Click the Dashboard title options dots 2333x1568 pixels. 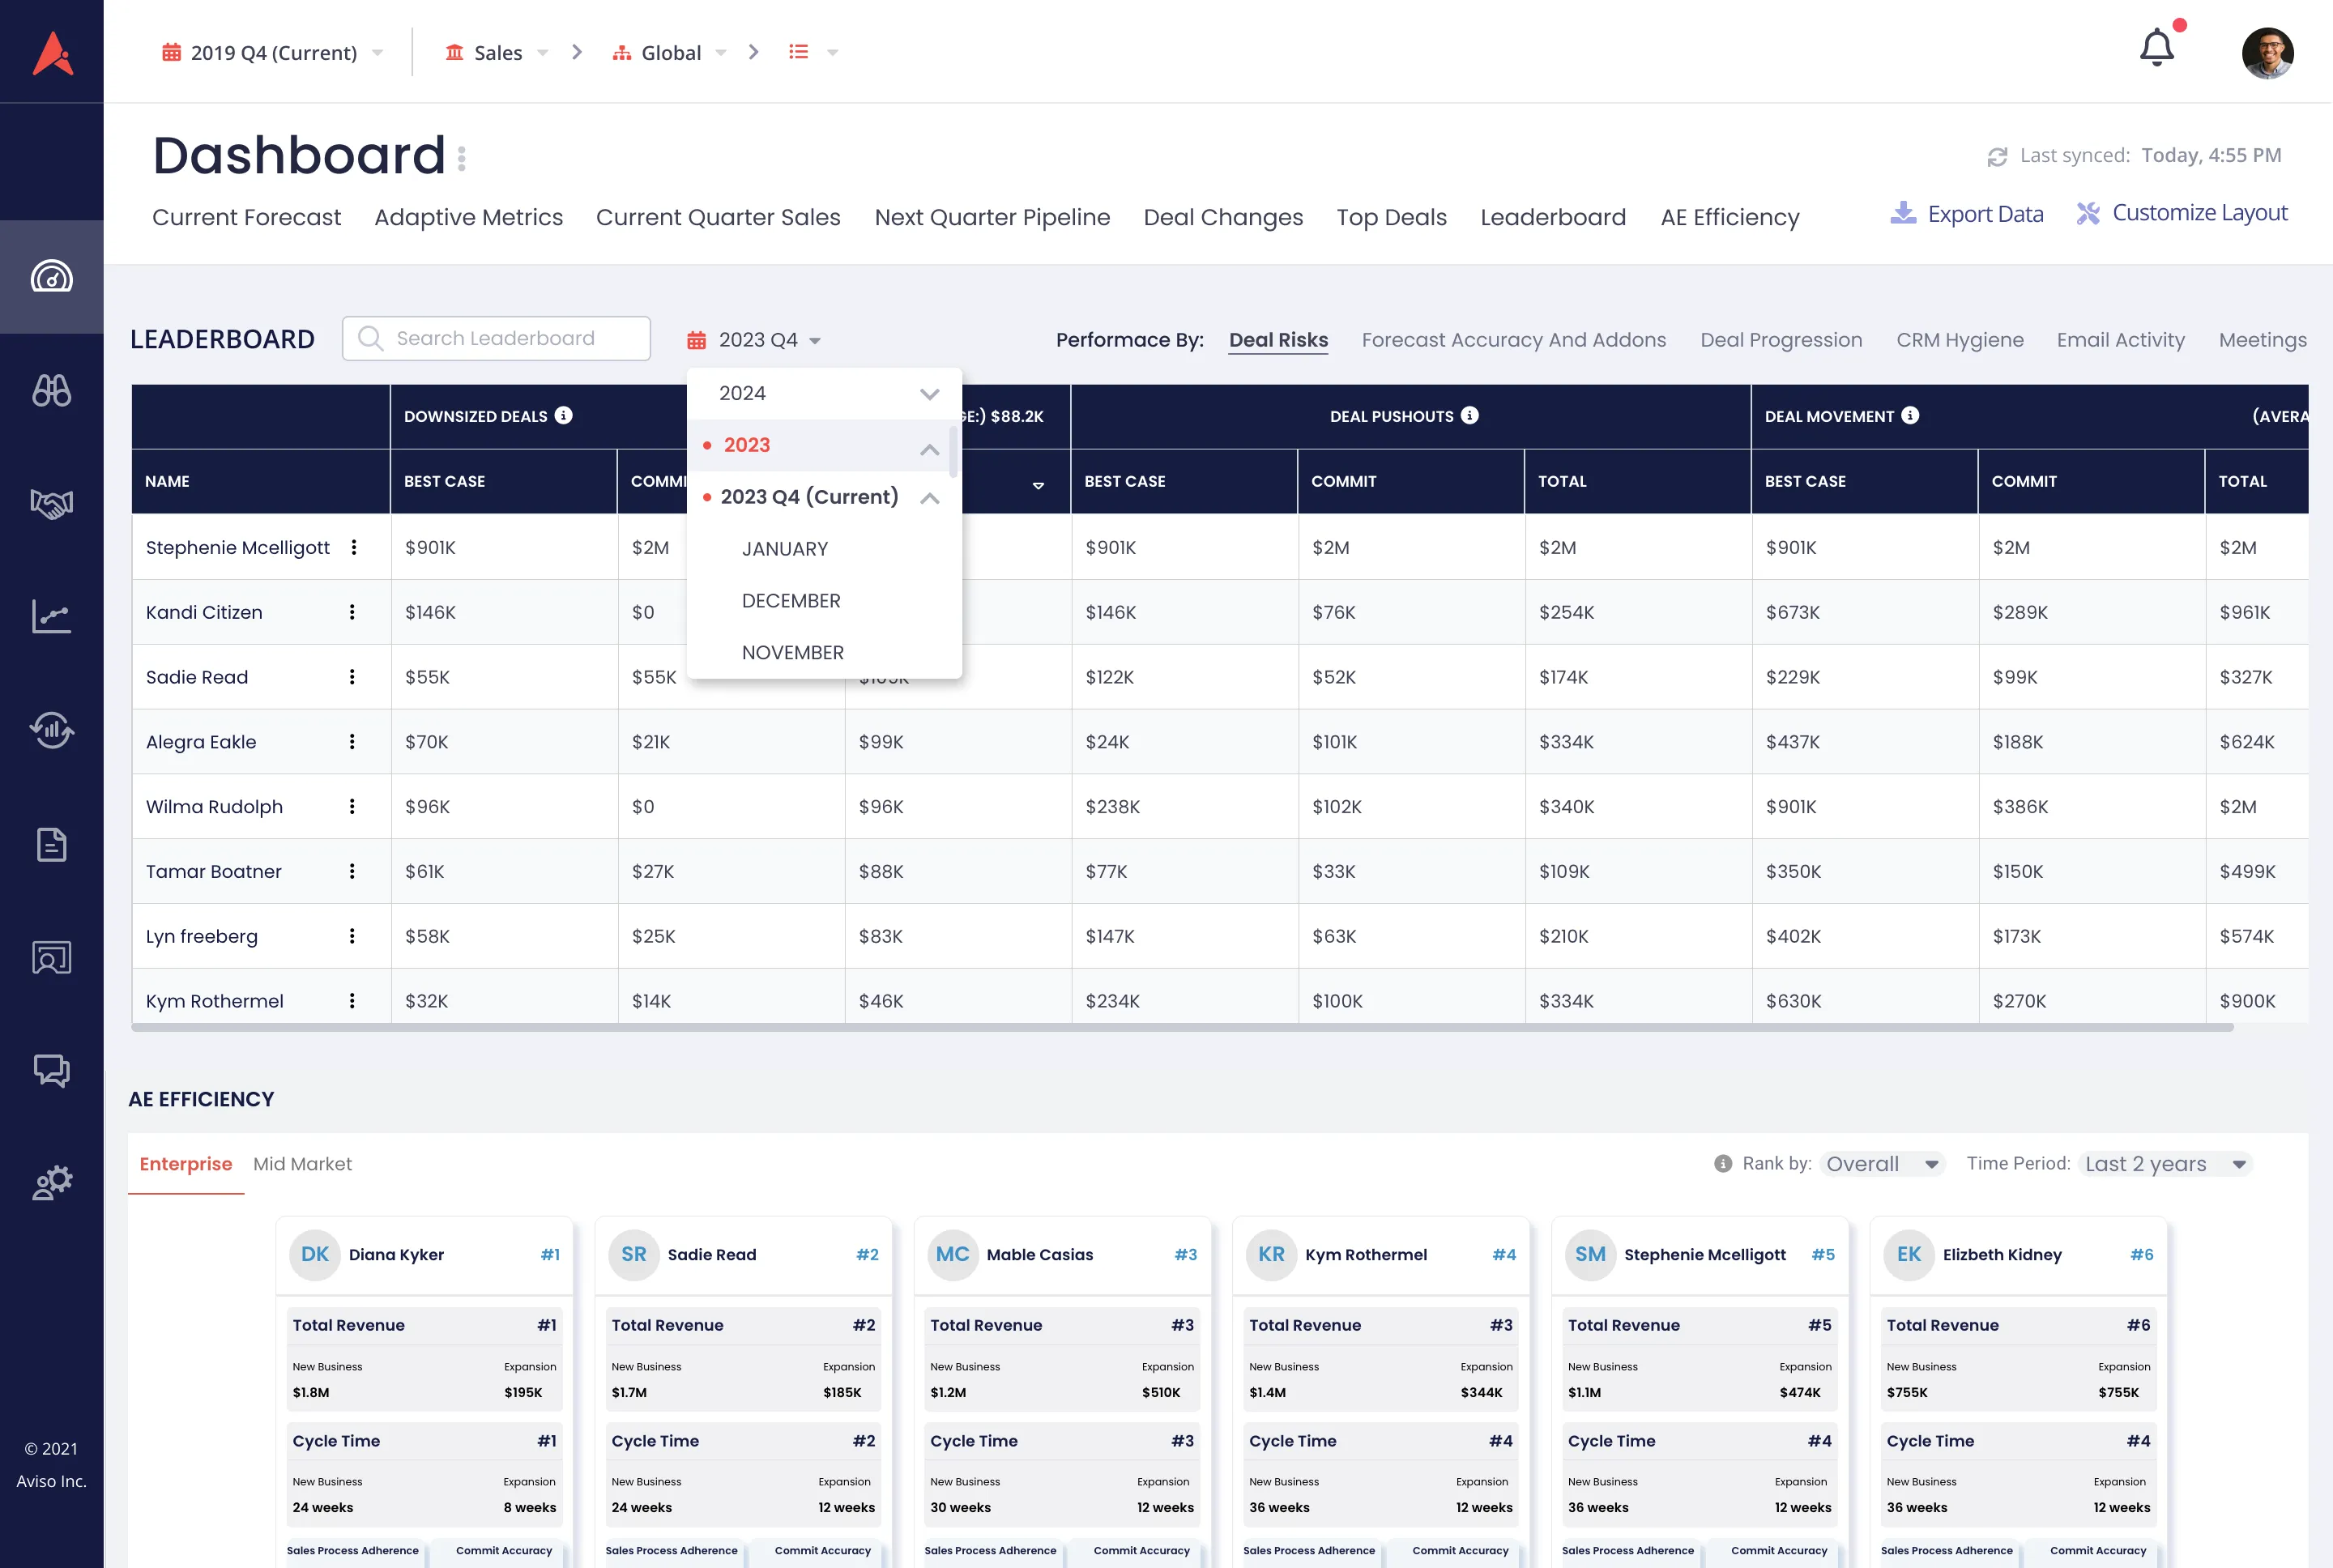click(x=461, y=158)
